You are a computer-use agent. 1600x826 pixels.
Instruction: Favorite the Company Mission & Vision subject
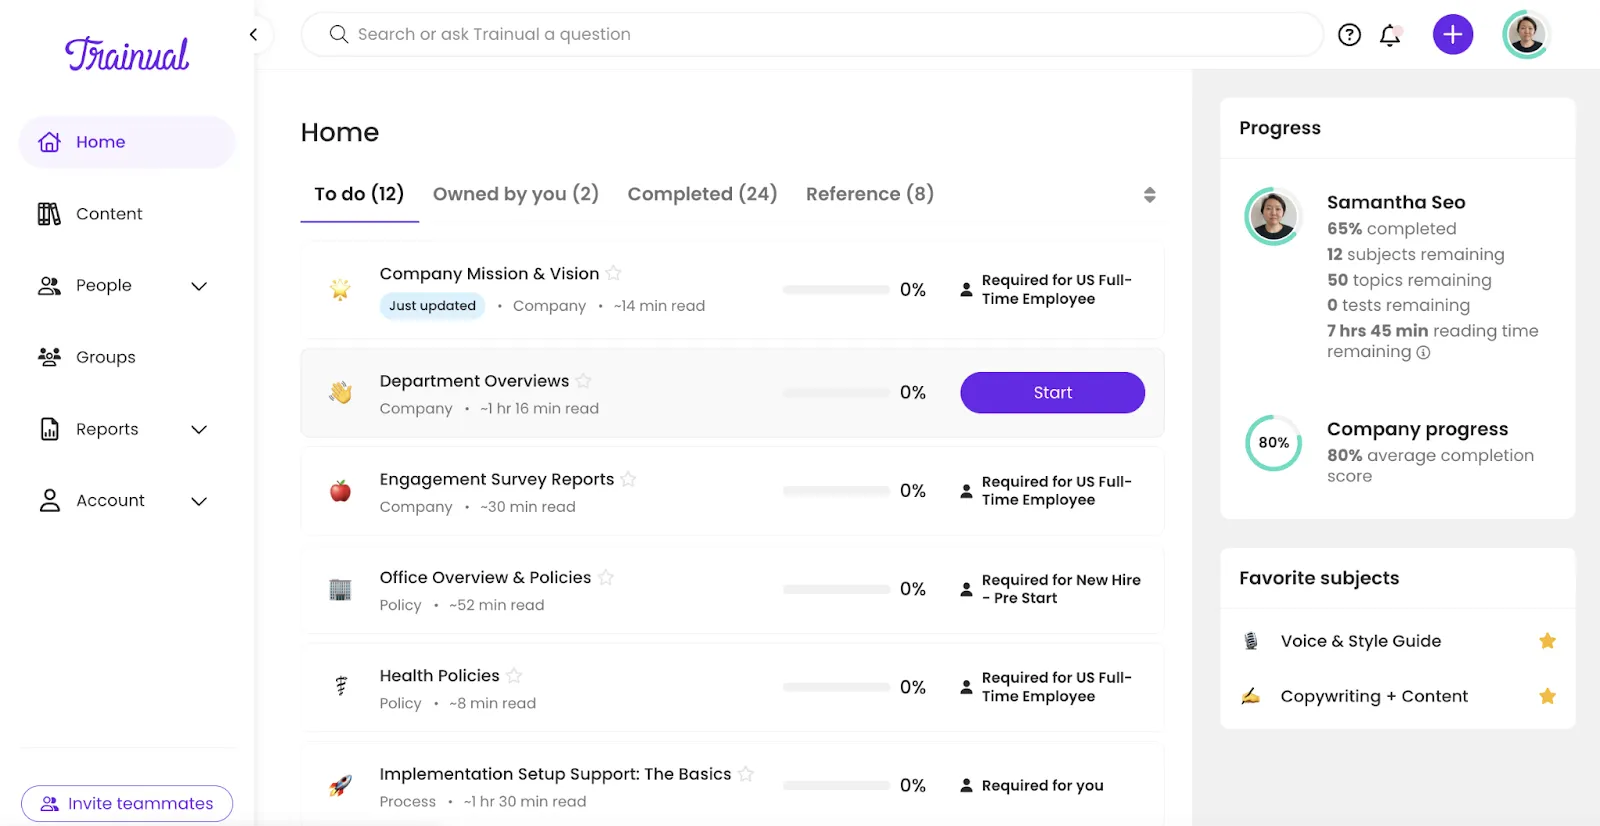pos(614,273)
